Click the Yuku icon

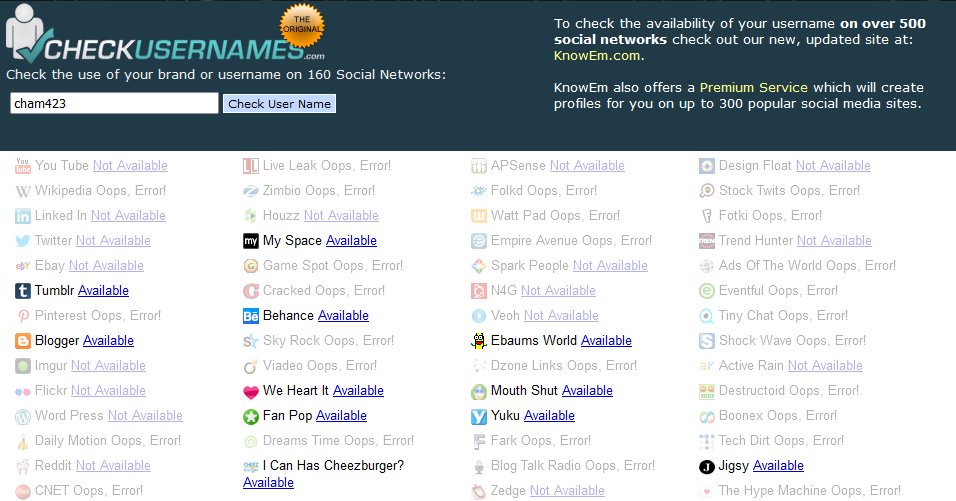click(x=479, y=416)
